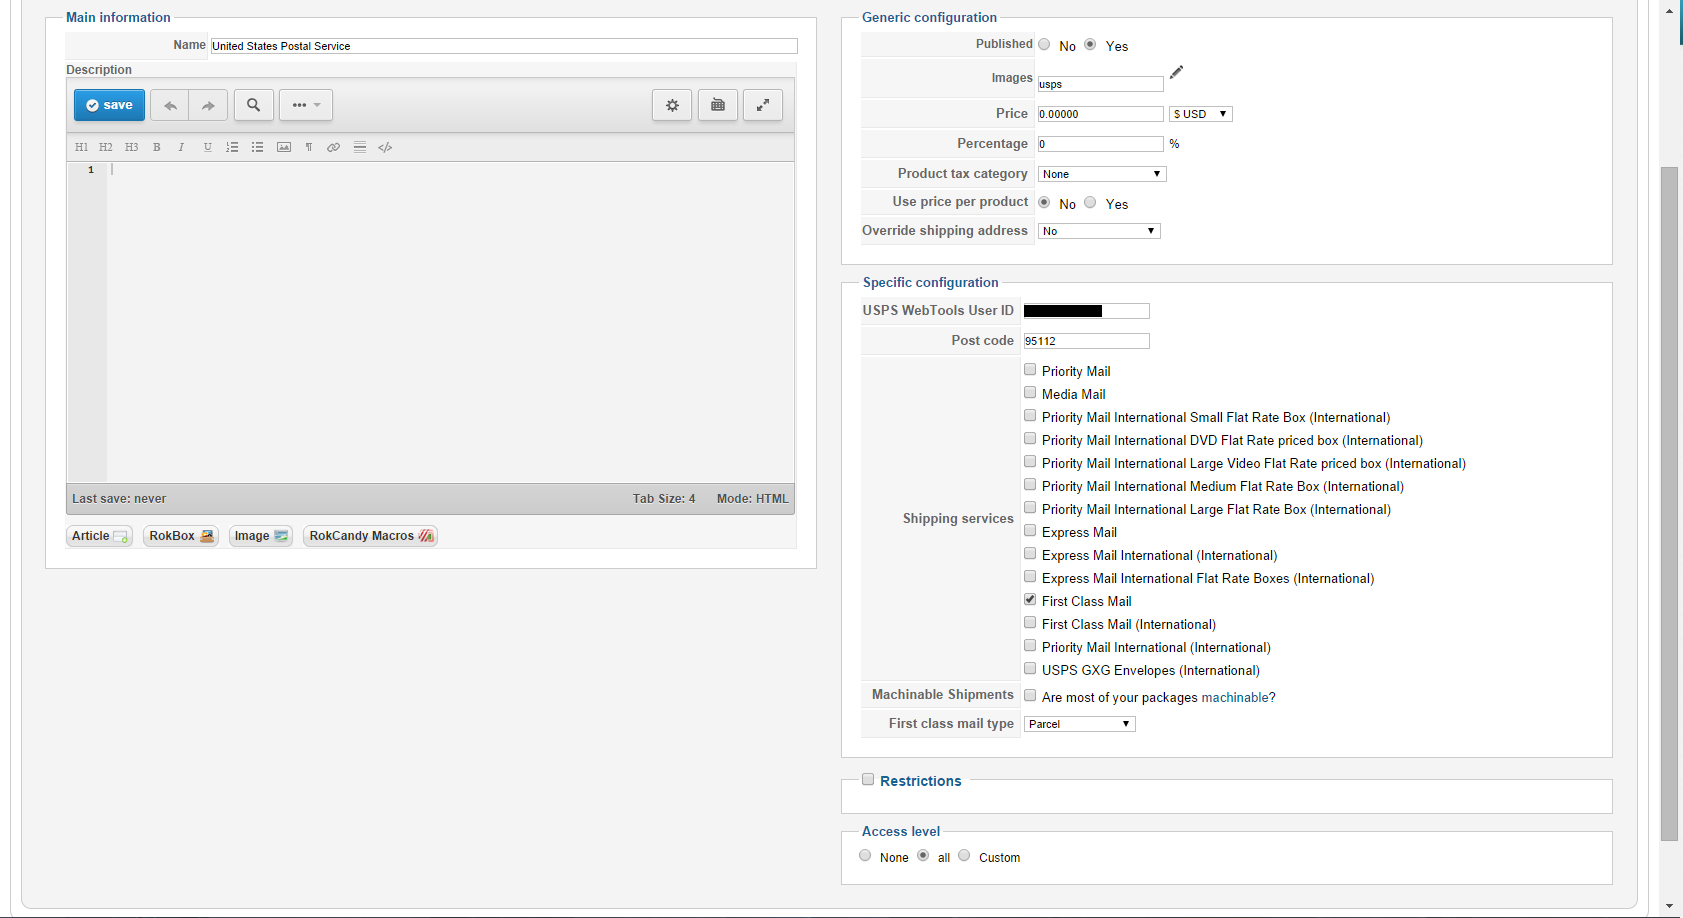
Task: Check Priority Mail International Small Flat Rate Box
Action: pos(1030,415)
